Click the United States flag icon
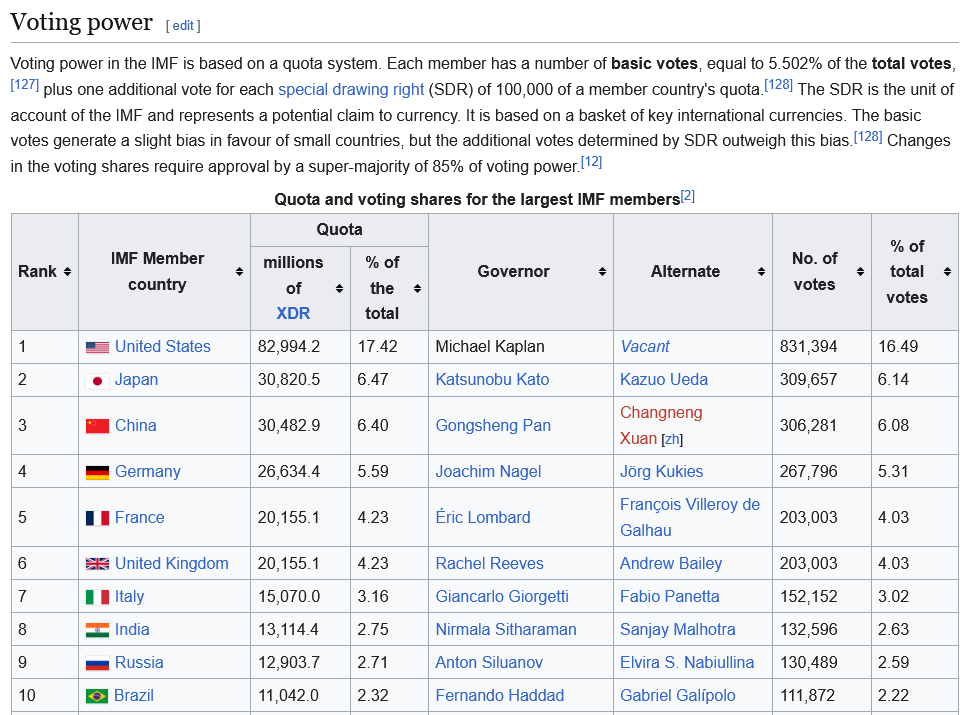This screenshot has height=715, width=969. click(x=97, y=347)
